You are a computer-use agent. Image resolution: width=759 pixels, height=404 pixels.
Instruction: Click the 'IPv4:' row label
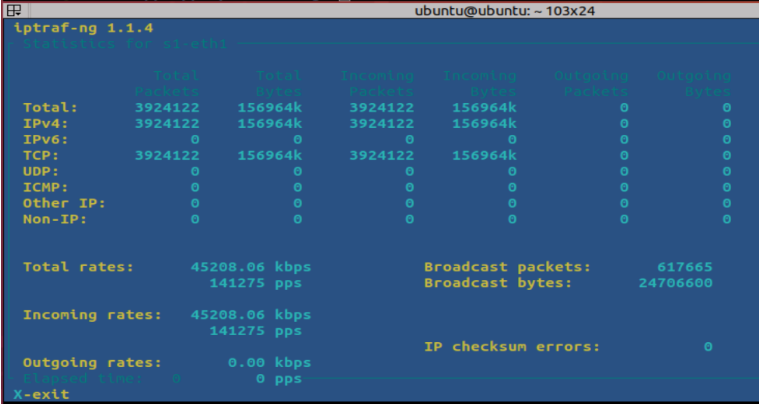[46, 123]
